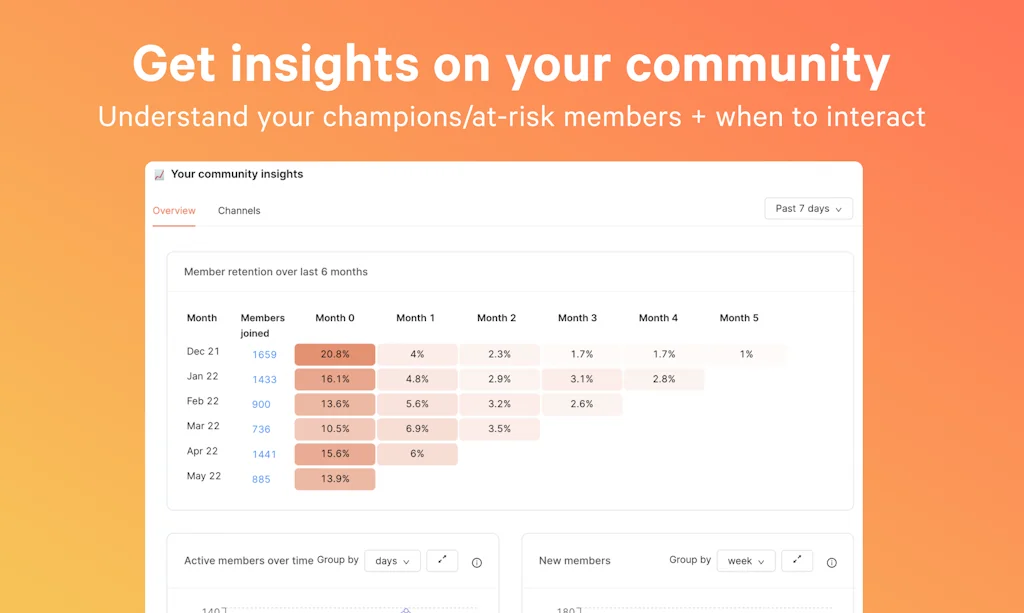Click the info icon next to Active members chart
This screenshot has width=1024, height=613.
point(477,562)
